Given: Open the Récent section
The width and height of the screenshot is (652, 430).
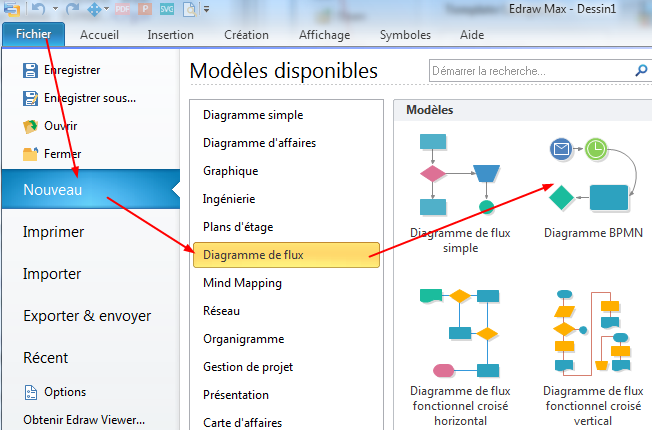Looking at the screenshot, I should pyautogui.click(x=45, y=358).
